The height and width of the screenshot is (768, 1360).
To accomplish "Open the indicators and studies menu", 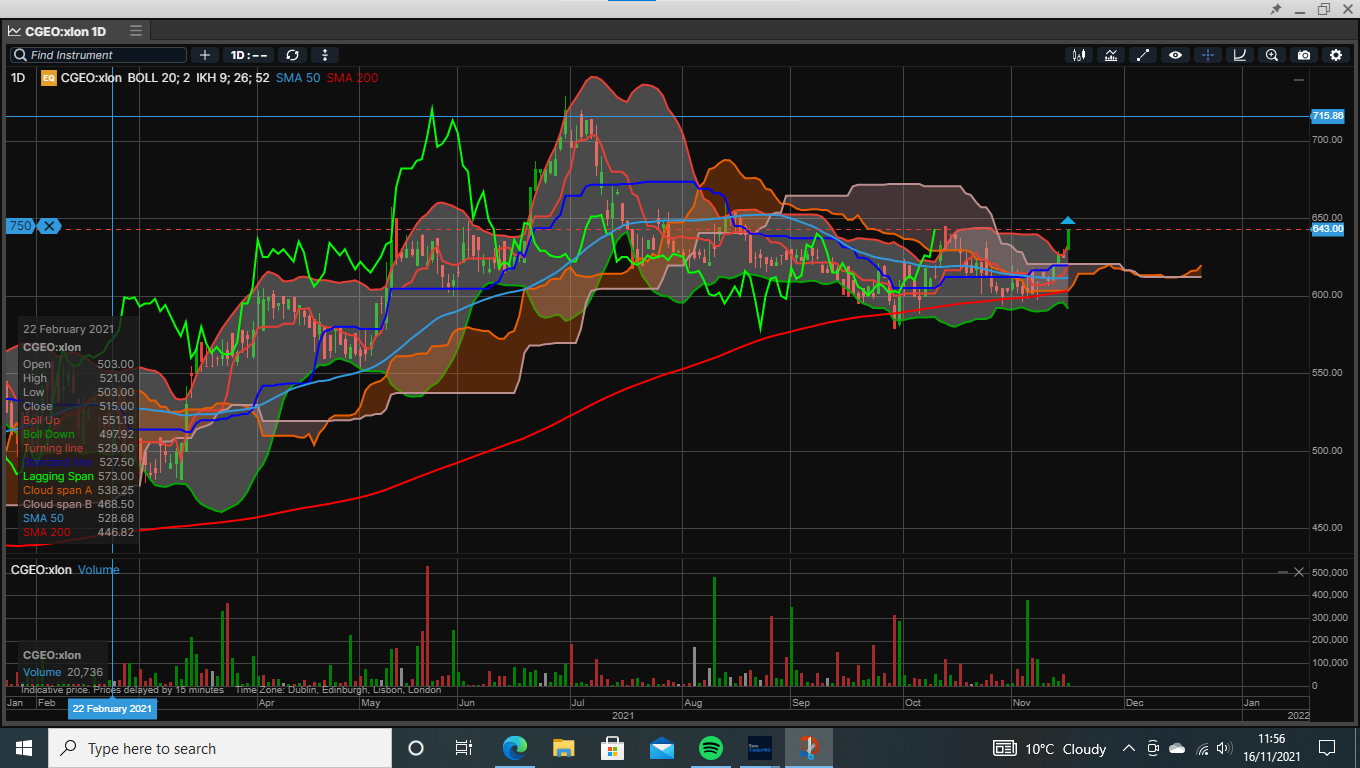I will 1110,55.
